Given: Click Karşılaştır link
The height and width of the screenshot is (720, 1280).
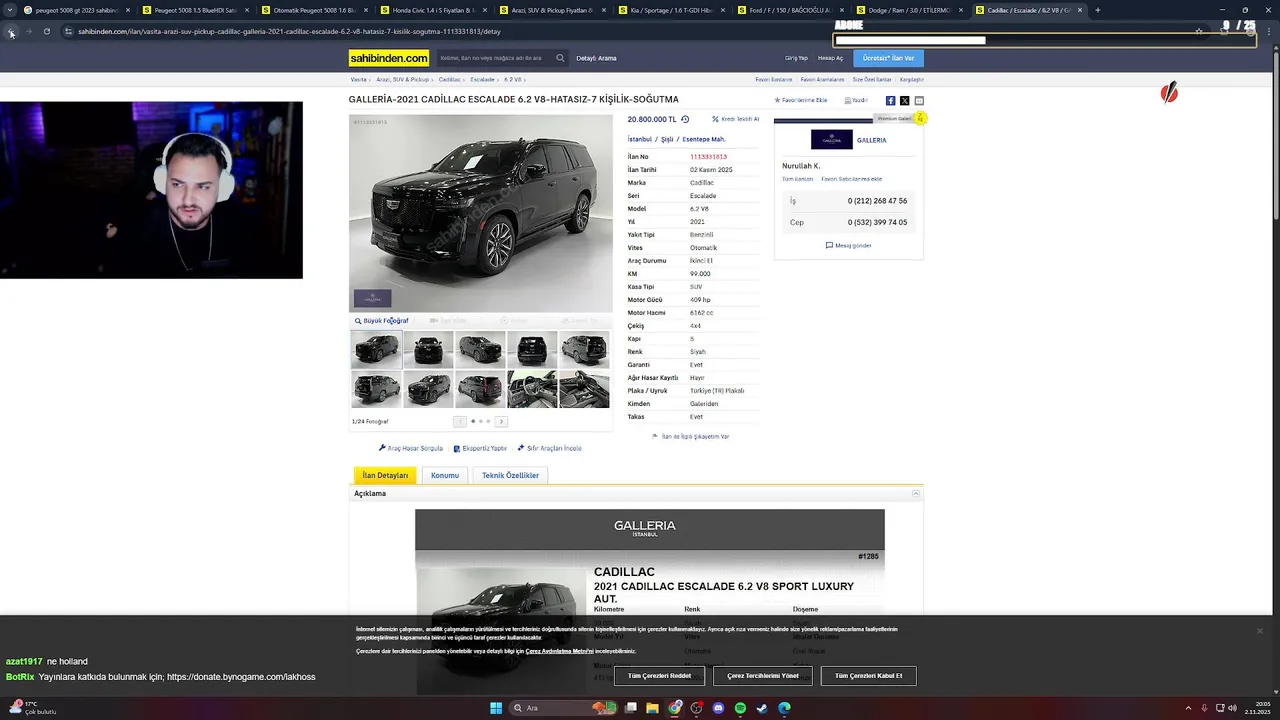Looking at the screenshot, I should [912, 79].
